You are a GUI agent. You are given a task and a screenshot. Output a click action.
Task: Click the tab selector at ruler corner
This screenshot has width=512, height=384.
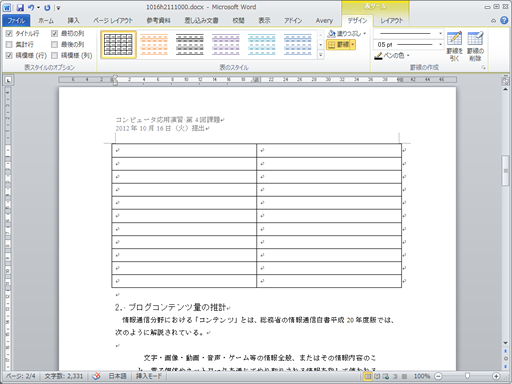8,80
